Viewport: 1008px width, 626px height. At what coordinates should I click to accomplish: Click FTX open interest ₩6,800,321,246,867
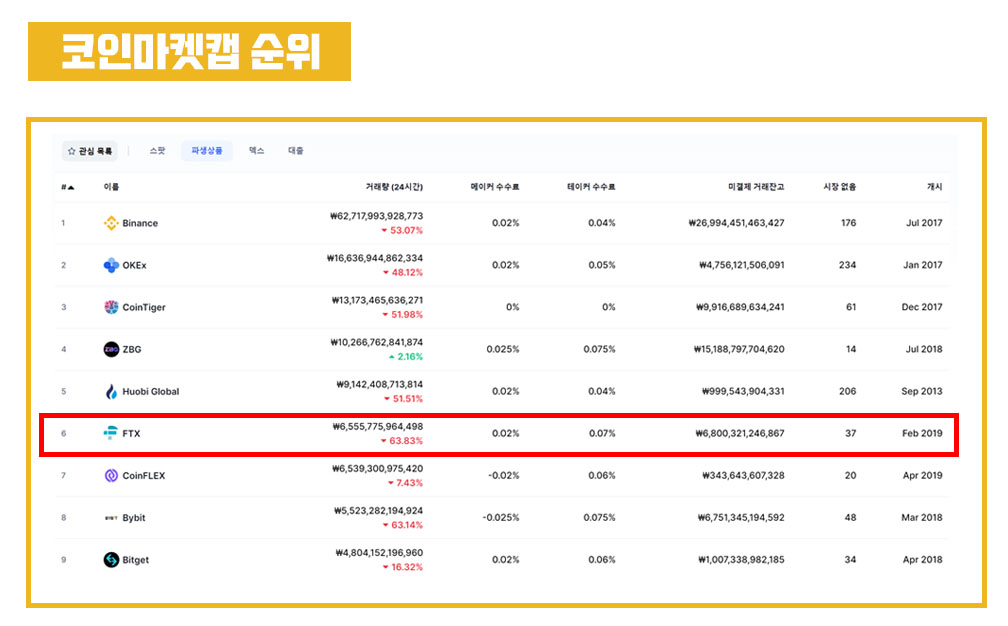(740, 434)
